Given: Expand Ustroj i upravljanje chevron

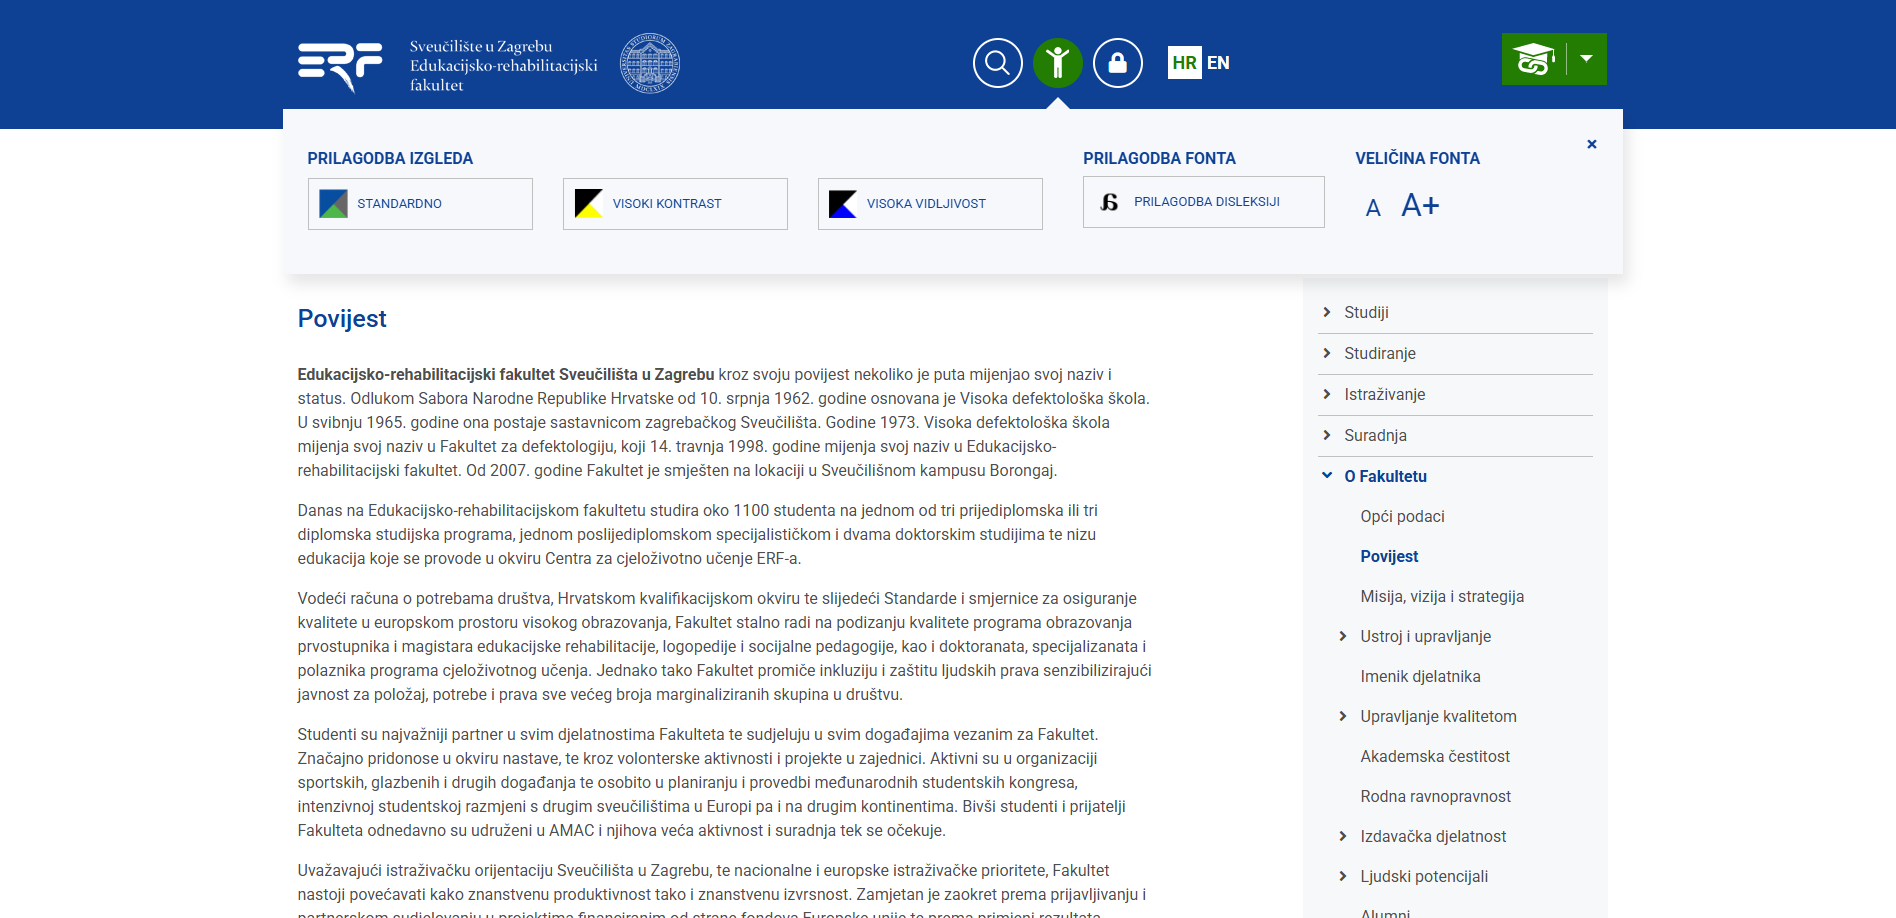Looking at the screenshot, I should 1343,636.
